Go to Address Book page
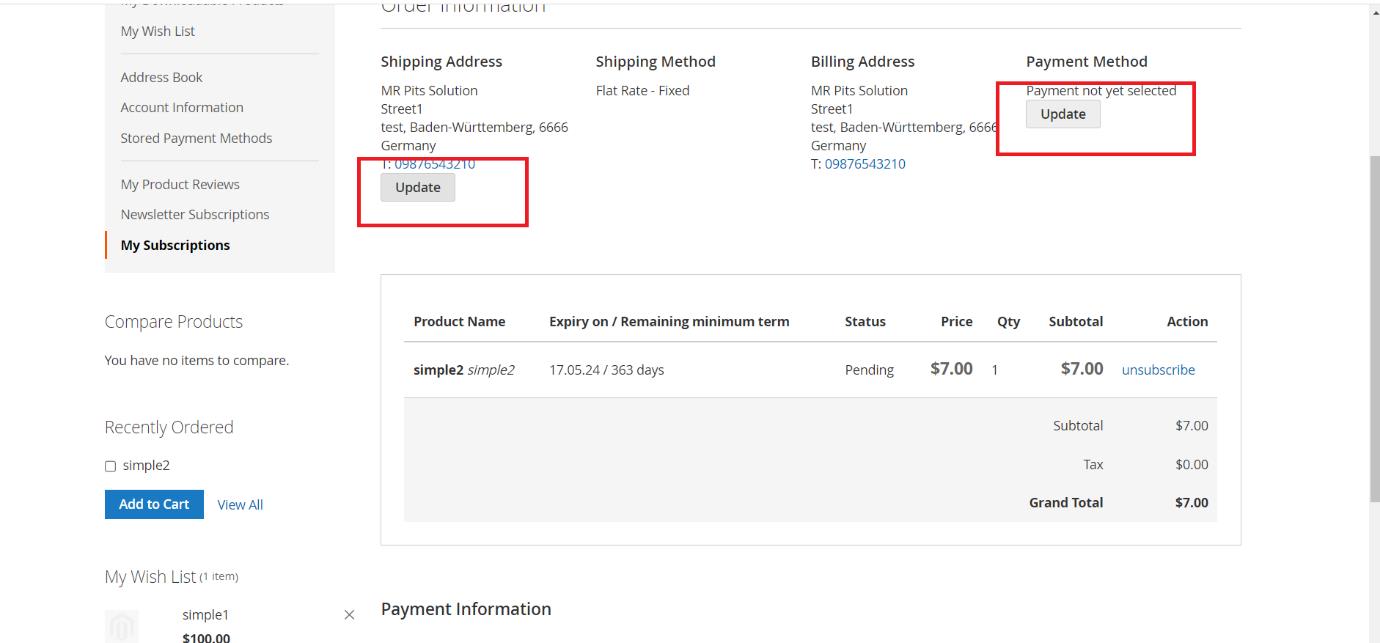This screenshot has height=643, width=1380. click(x=162, y=77)
